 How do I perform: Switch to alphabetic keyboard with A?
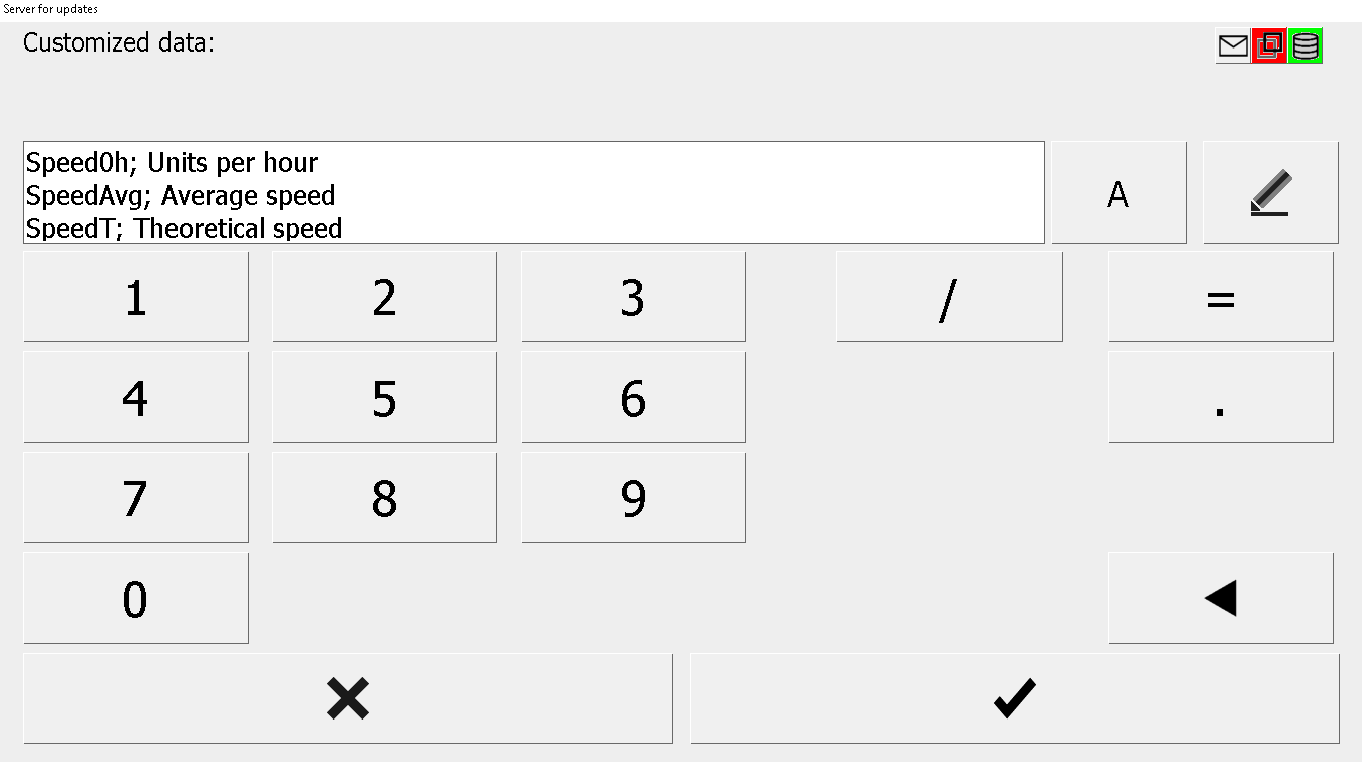[x=1119, y=193]
